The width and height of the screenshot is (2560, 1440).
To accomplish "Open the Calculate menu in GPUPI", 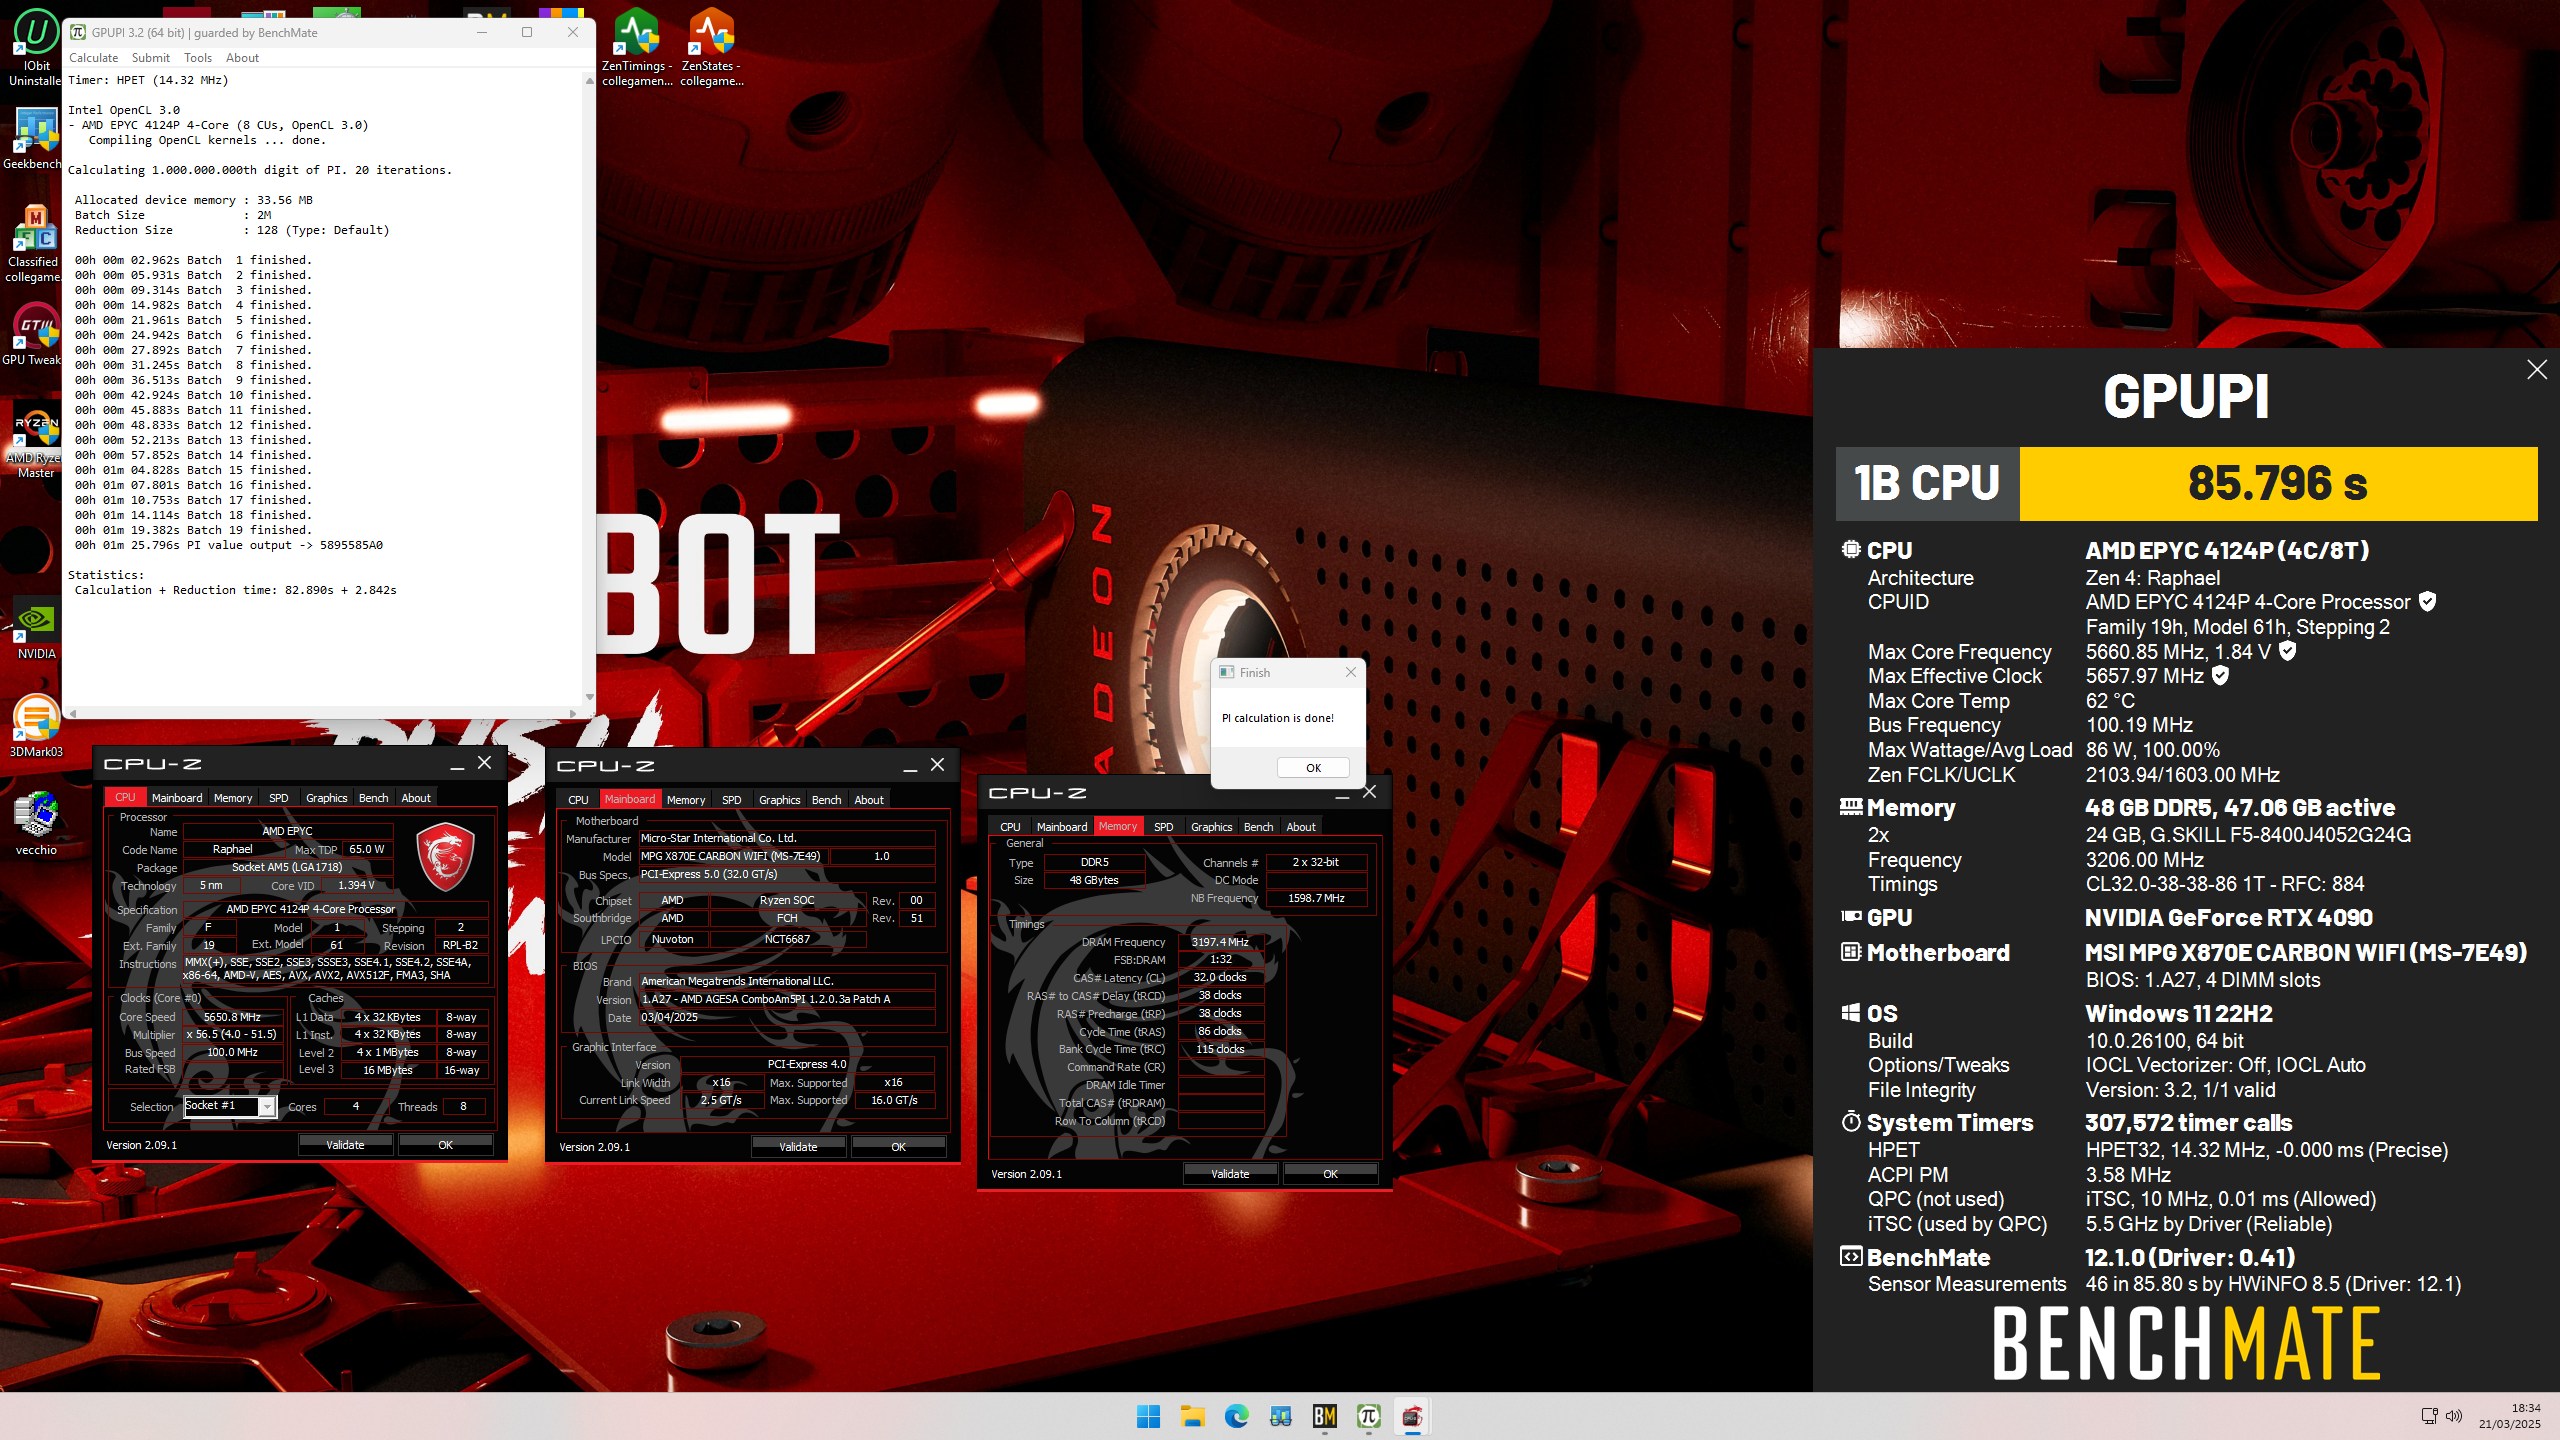I will point(93,58).
